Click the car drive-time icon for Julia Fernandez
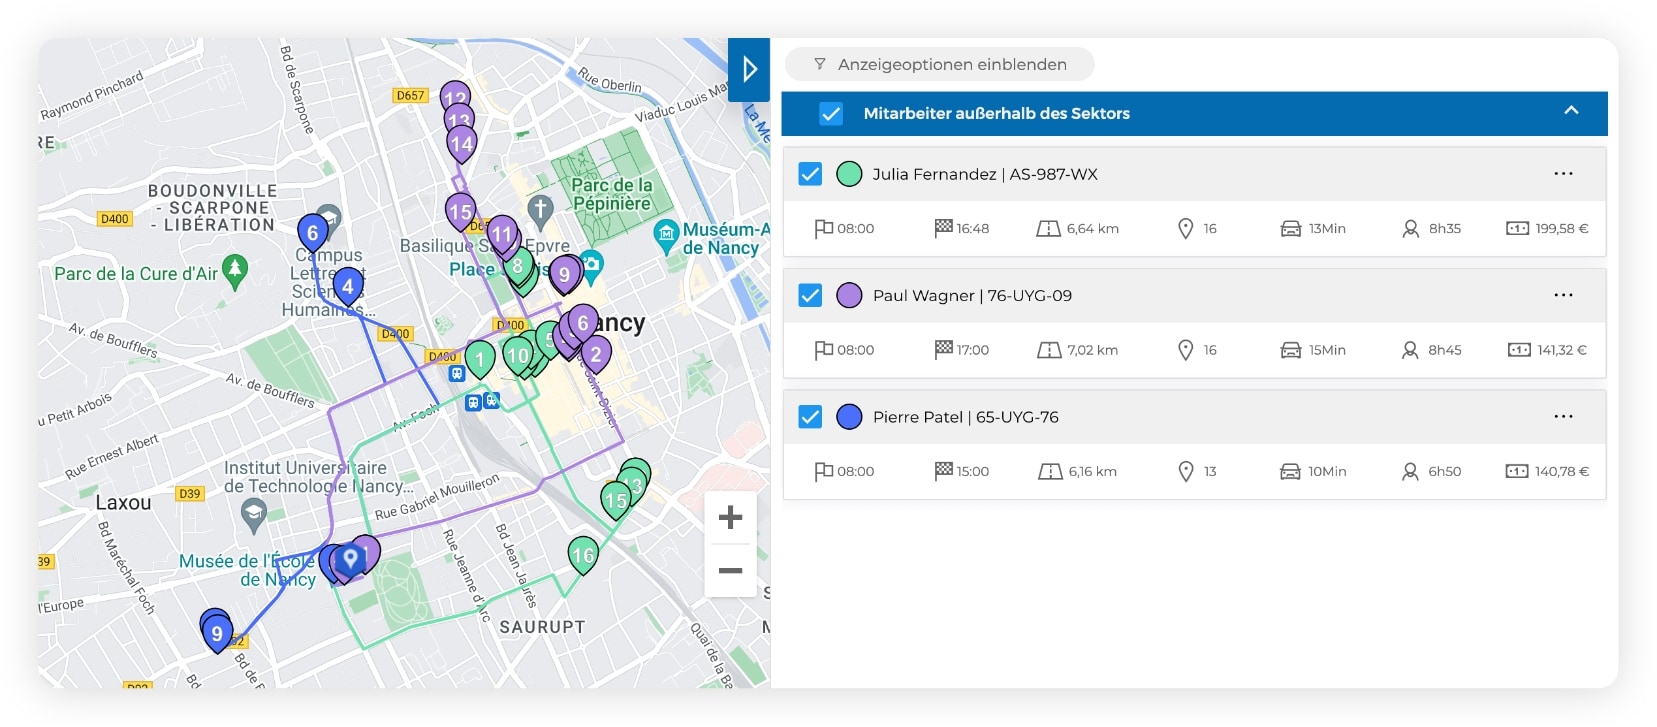1657x727 pixels. pos(1290,229)
